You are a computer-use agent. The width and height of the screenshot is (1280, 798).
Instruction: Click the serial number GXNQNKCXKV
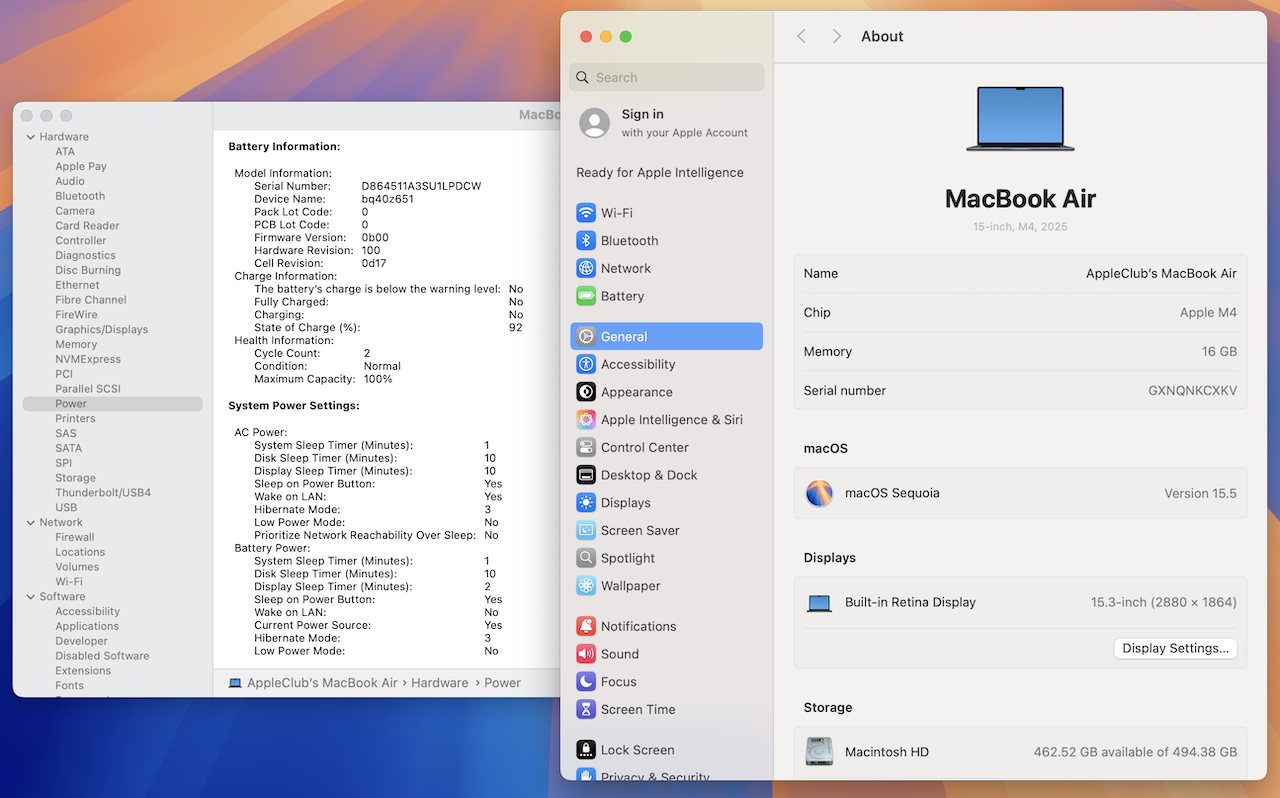click(1192, 391)
